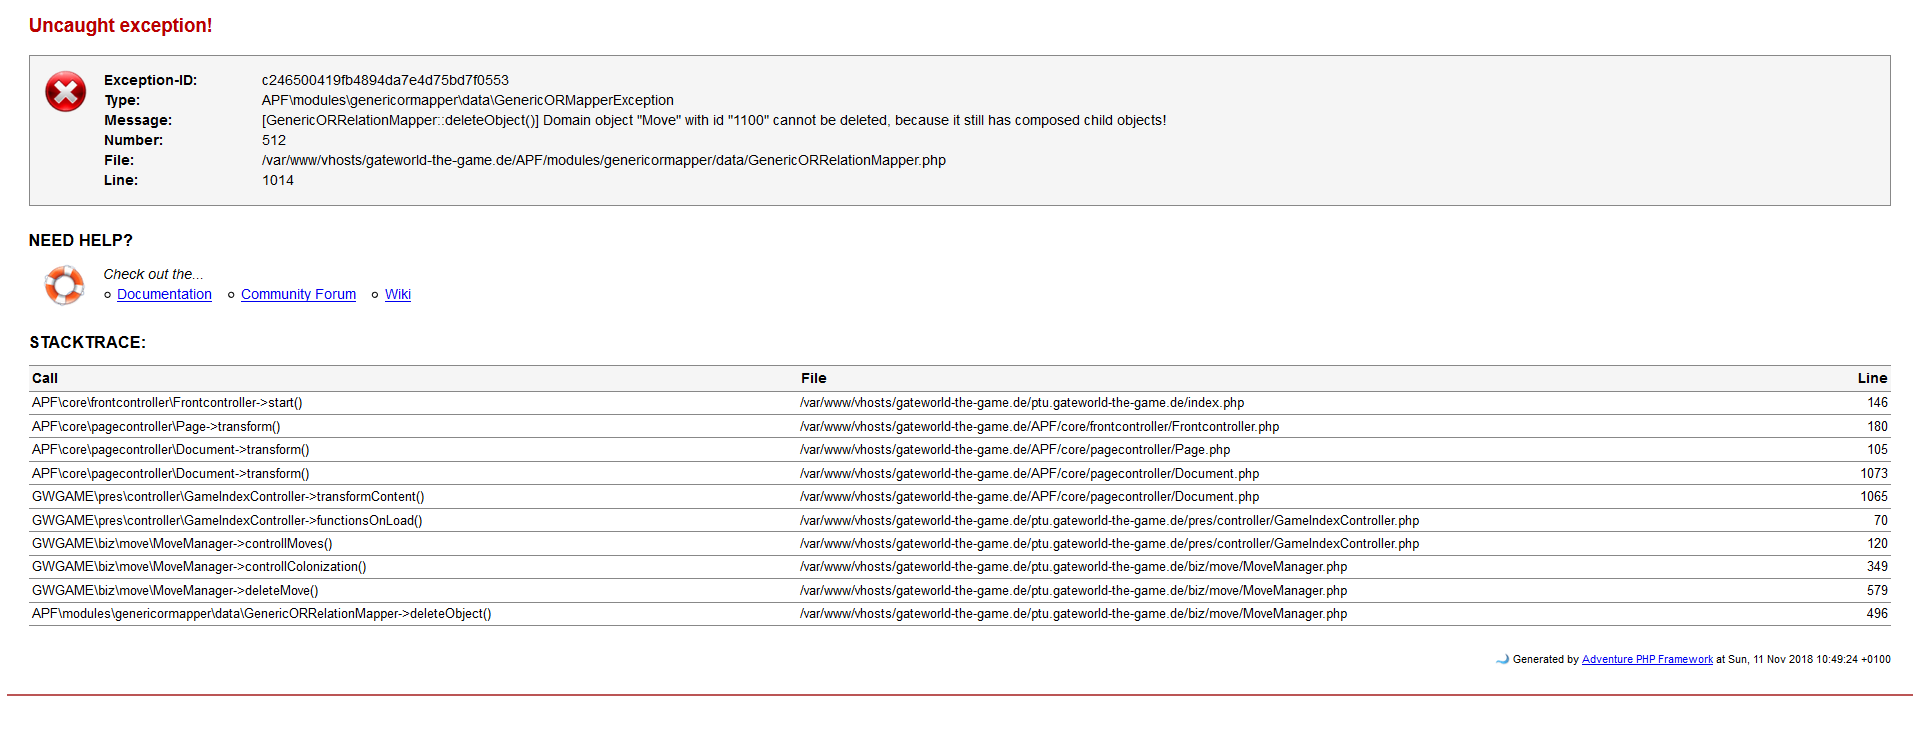Viewport: 1920px width, 756px height.
Task: Visit the Wiki link
Action: [397, 294]
